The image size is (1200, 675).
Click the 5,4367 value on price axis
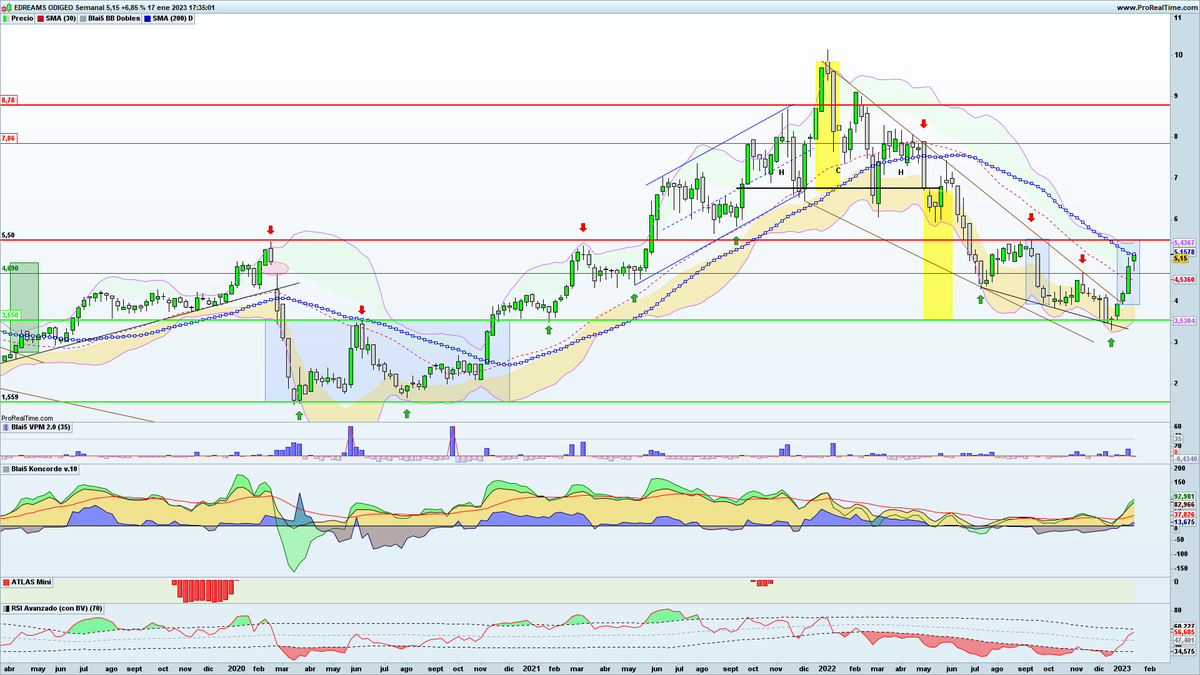pos(1183,242)
